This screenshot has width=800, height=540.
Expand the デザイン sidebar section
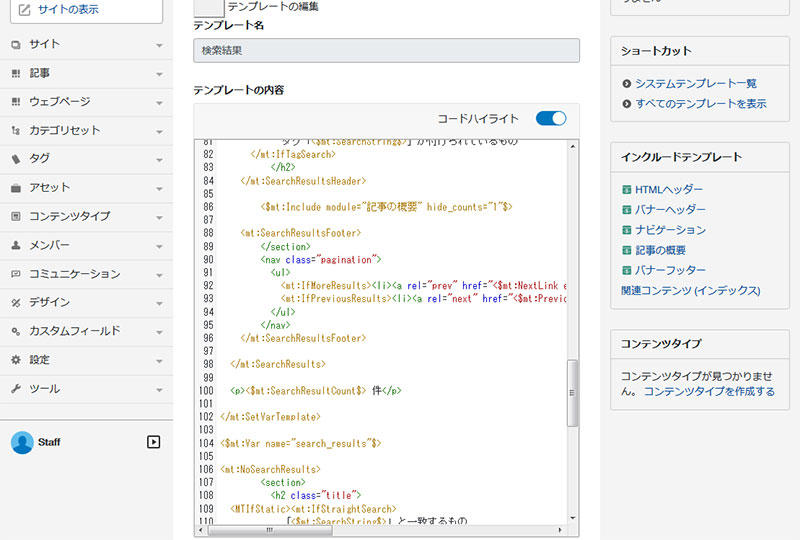pos(159,303)
